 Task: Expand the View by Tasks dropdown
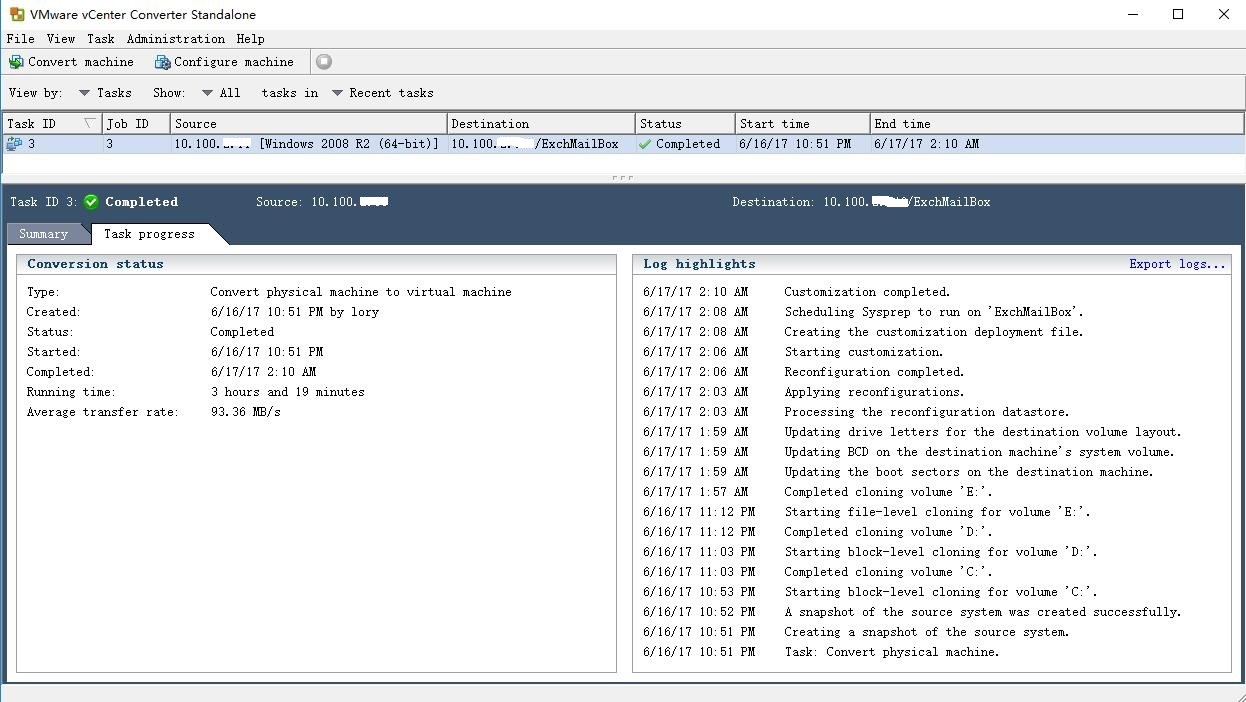point(105,93)
